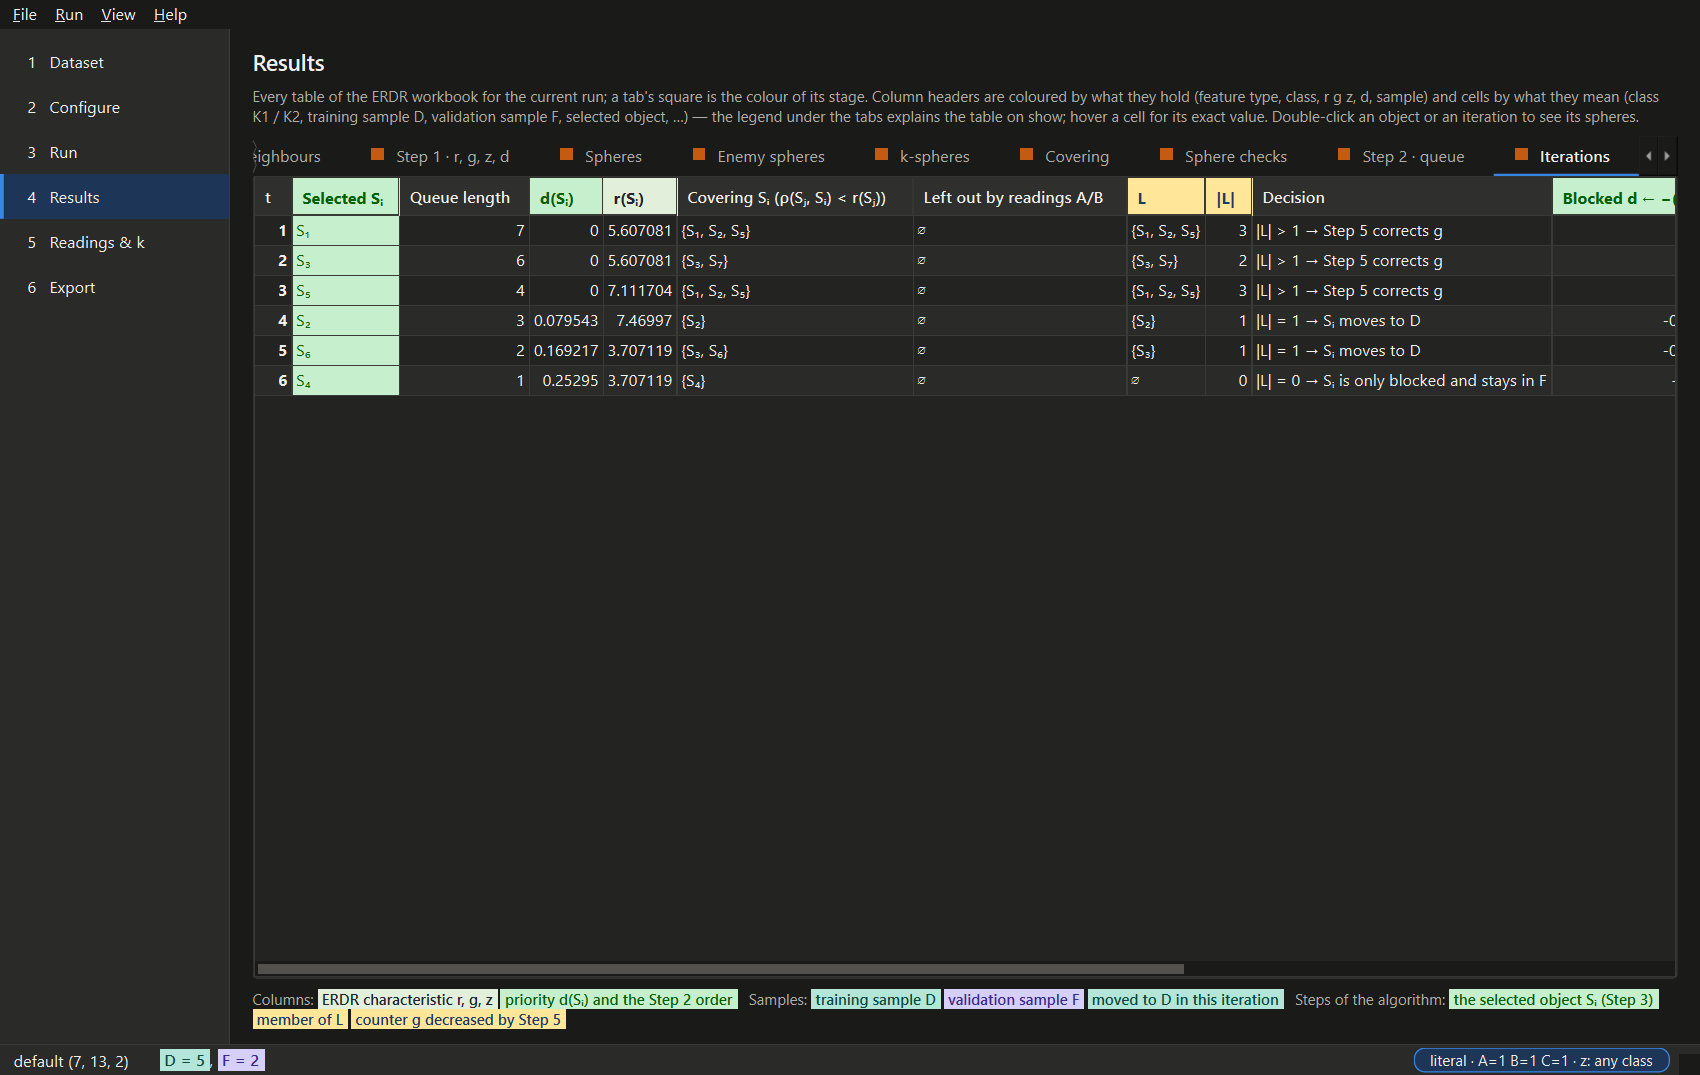
Task: Click the 'training sample D' legend chip
Action: coord(876,999)
